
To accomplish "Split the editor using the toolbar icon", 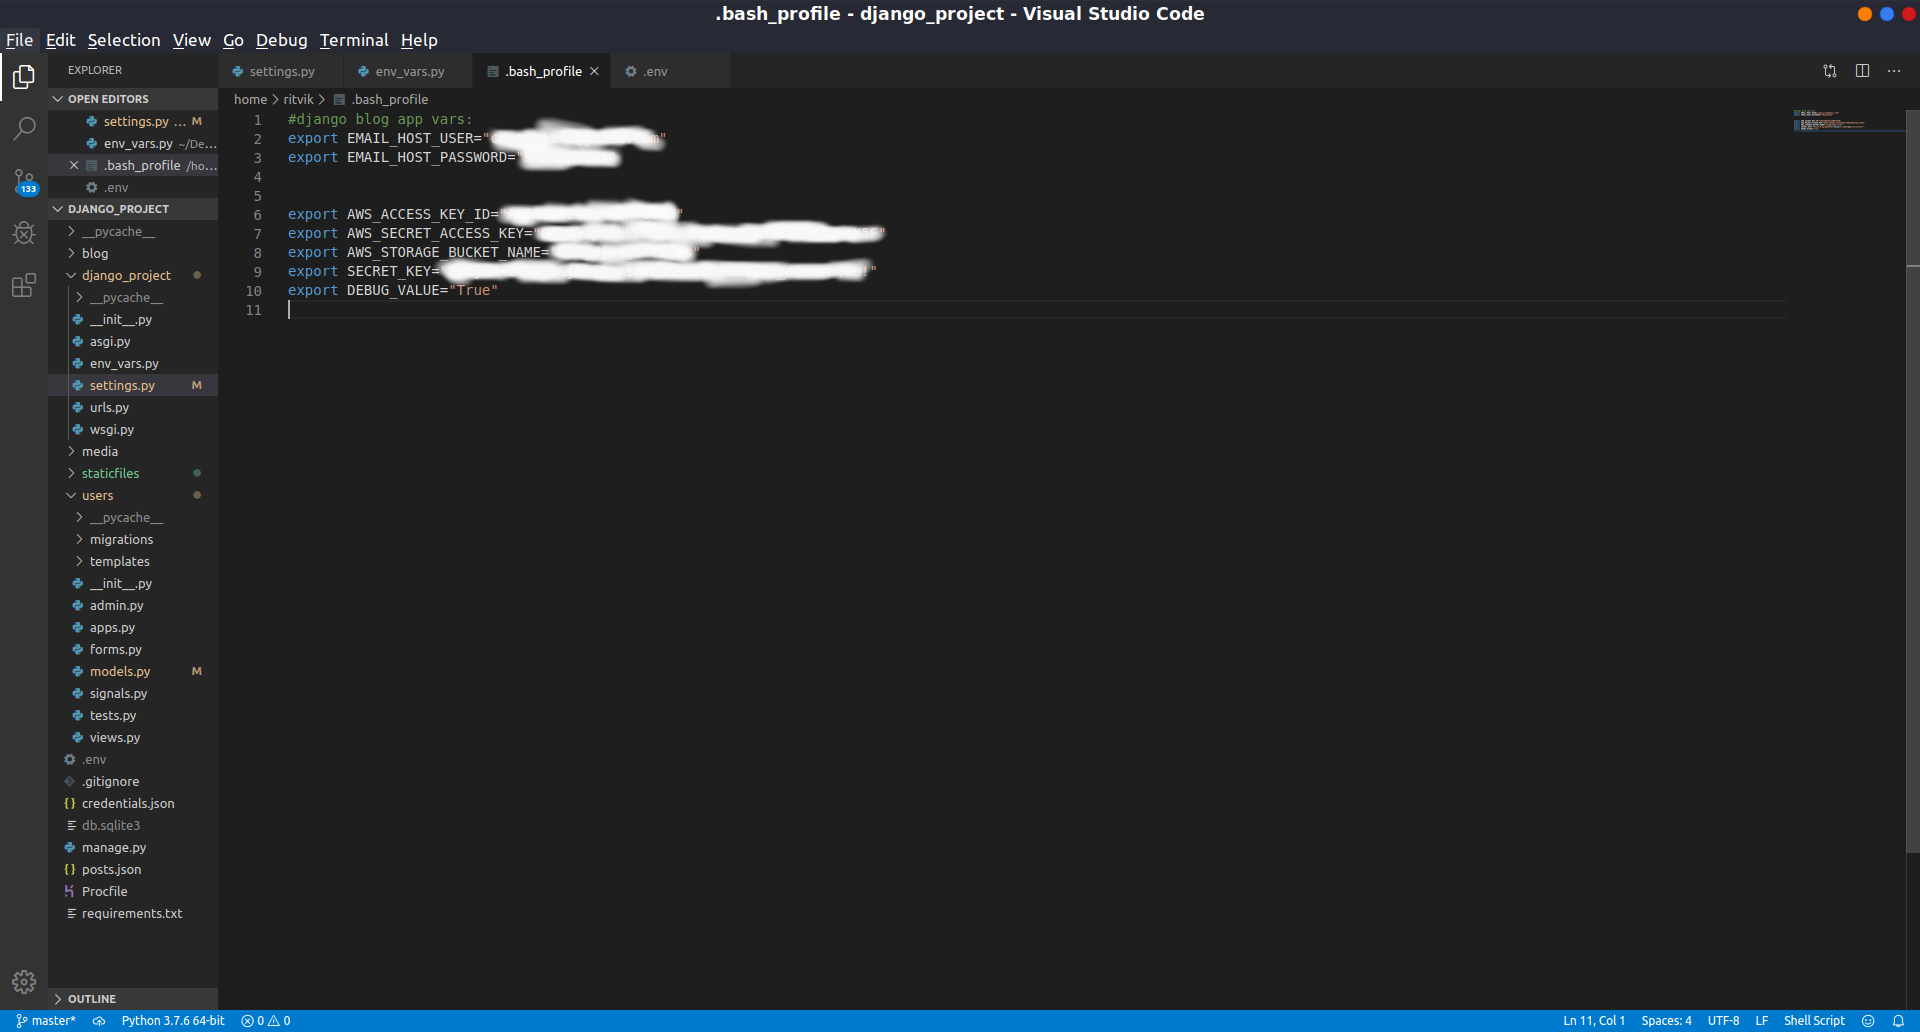I will point(1861,70).
